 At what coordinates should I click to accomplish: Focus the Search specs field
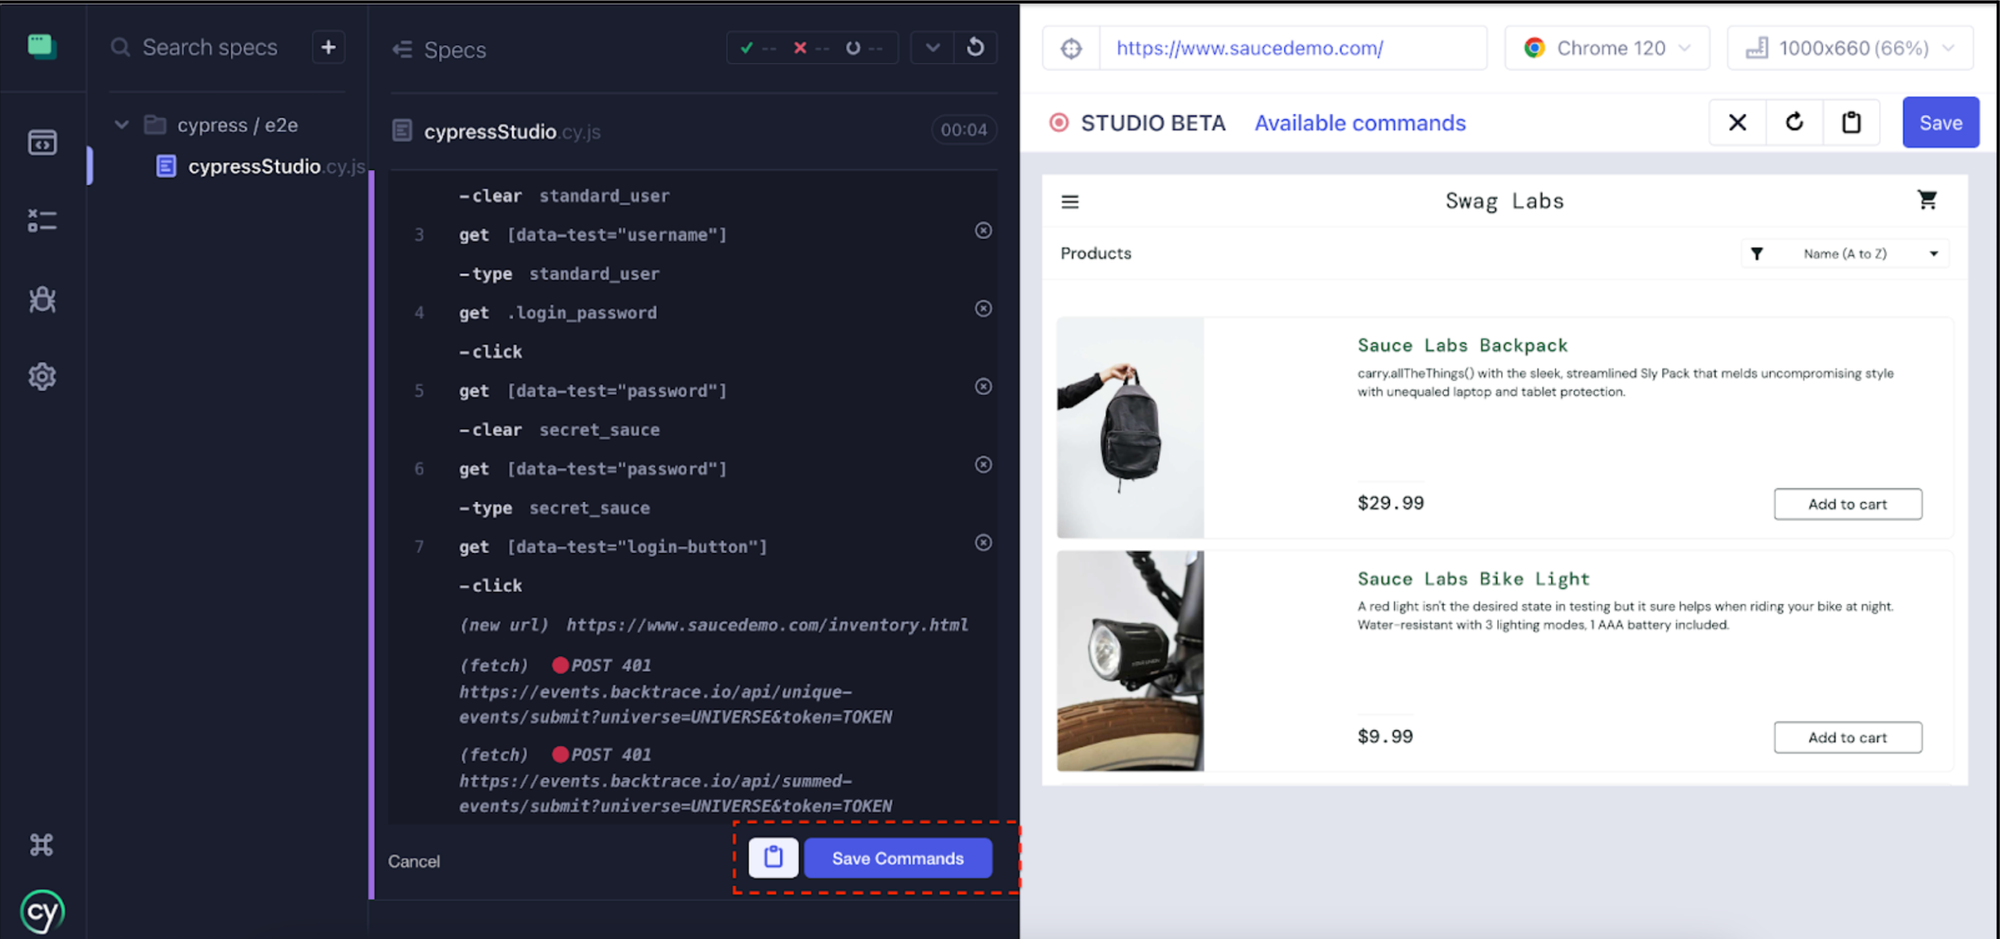pyautogui.click(x=210, y=47)
